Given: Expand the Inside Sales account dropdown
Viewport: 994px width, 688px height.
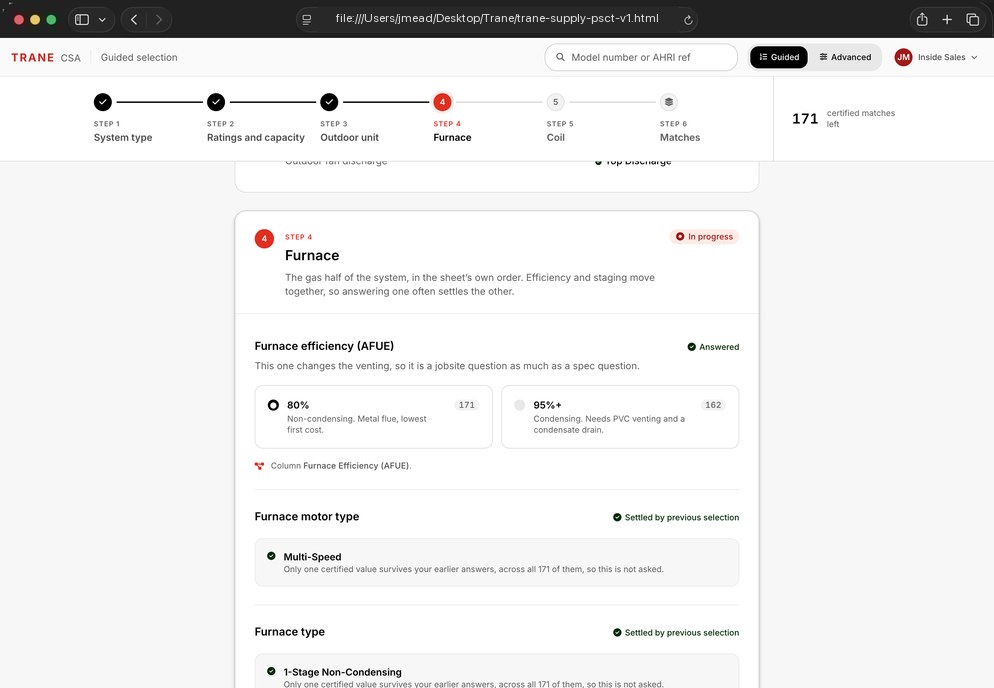Looking at the screenshot, I should click(947, 57).
